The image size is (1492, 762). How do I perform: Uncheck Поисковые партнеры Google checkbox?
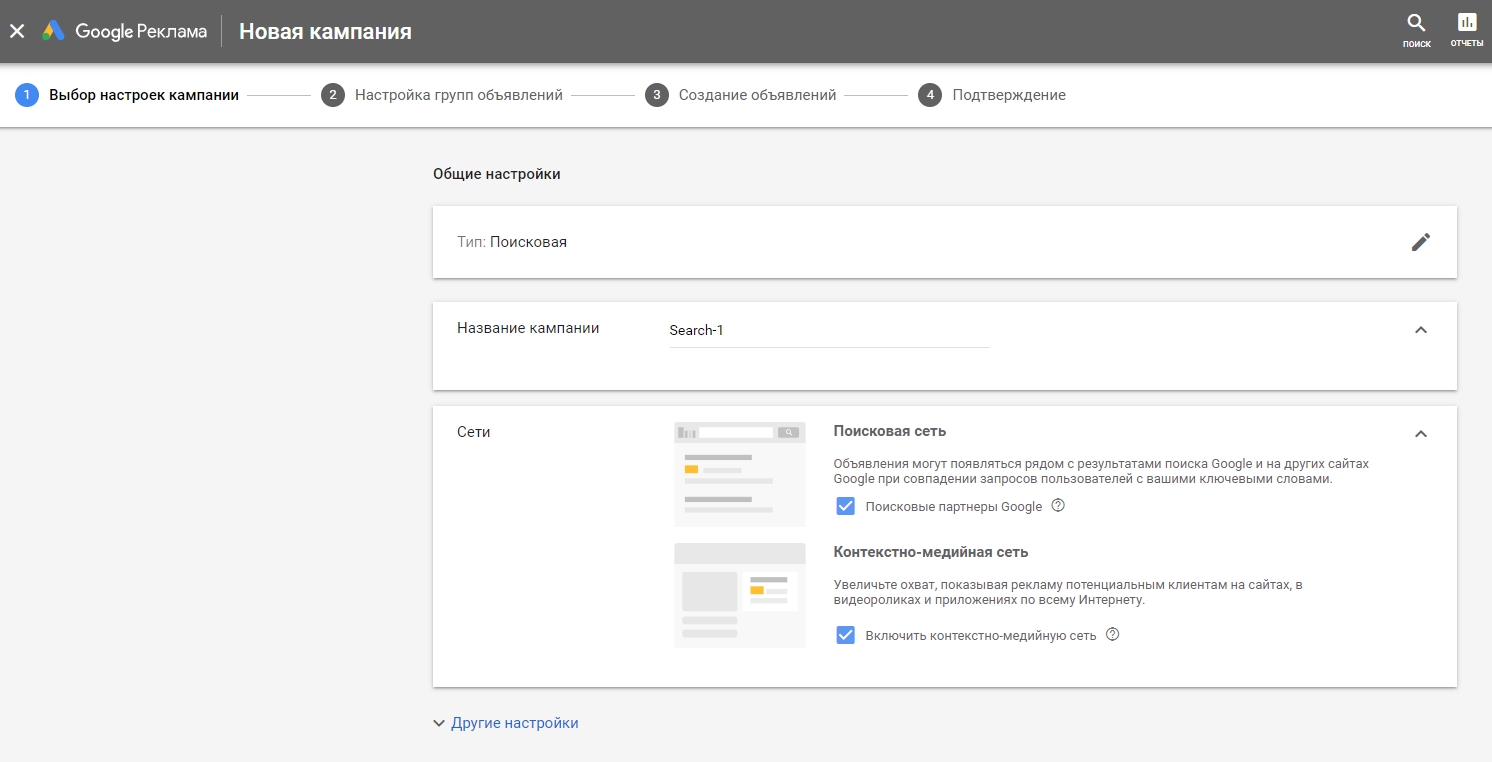click(846, 506)
